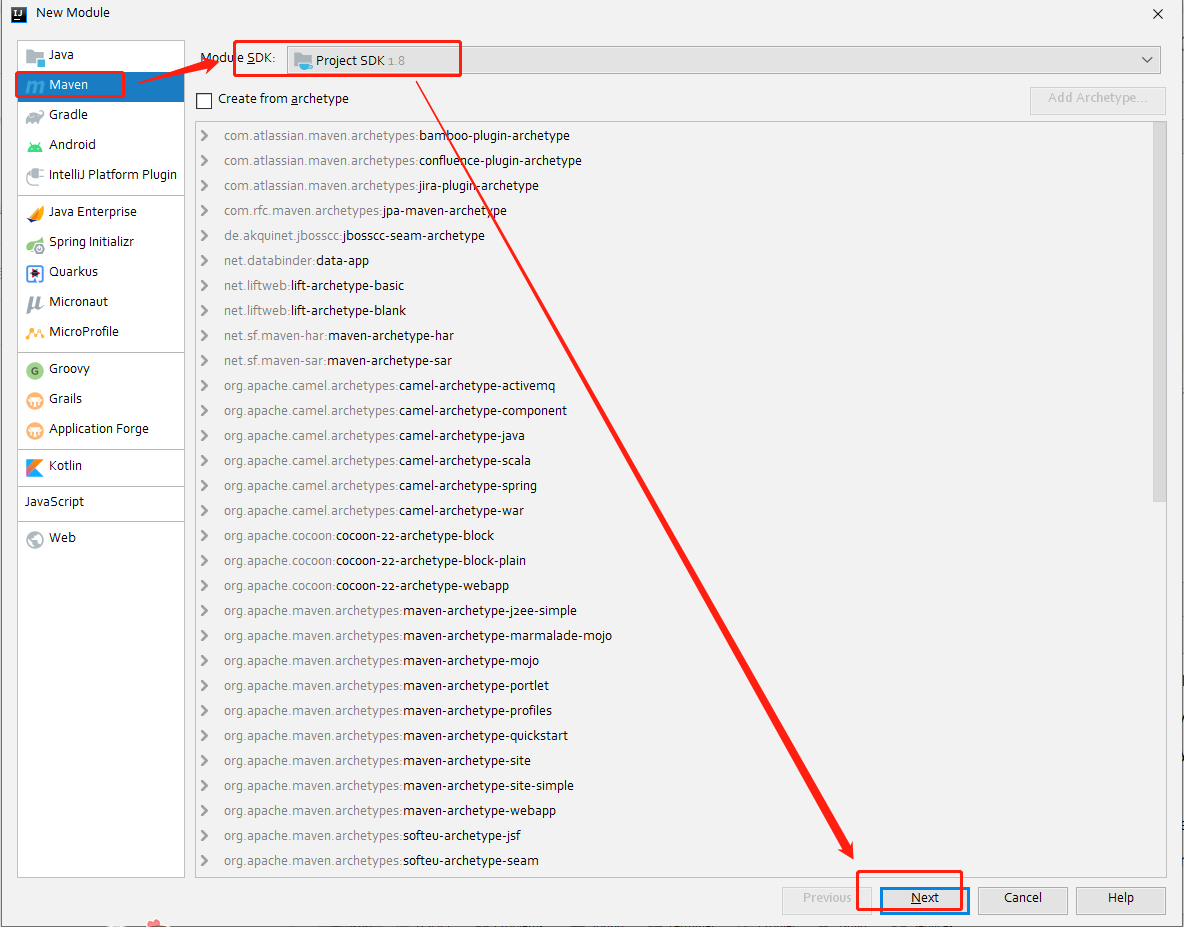Choose Kotlin module type label
This screenshot has height=927, width=1184.
66,466
